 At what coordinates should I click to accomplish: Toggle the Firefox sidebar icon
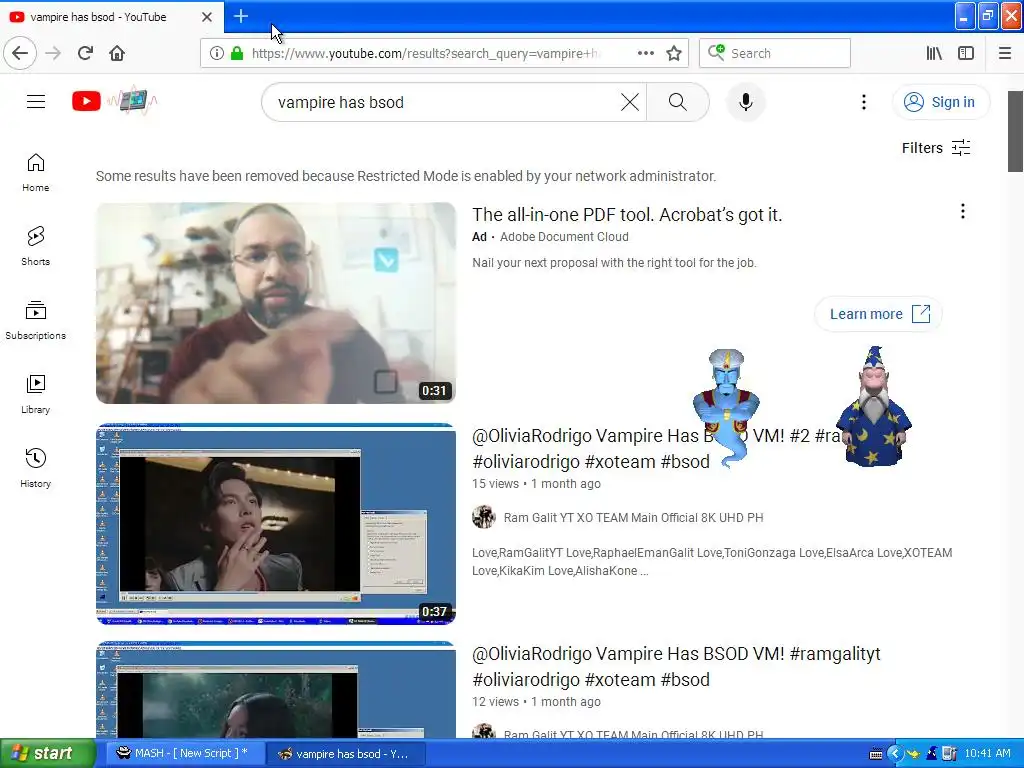pyautogui.click(x=966, y=53)
